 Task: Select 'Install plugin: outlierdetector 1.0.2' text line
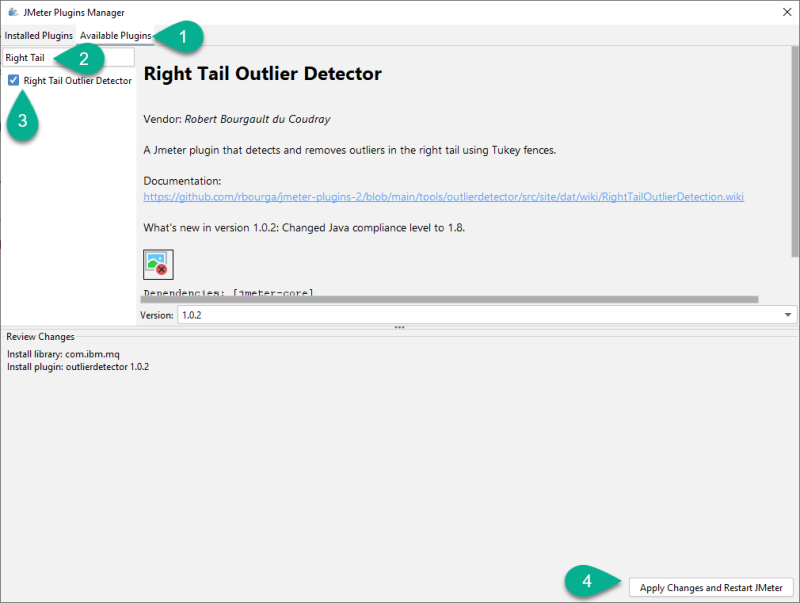[x=78, y=367]
